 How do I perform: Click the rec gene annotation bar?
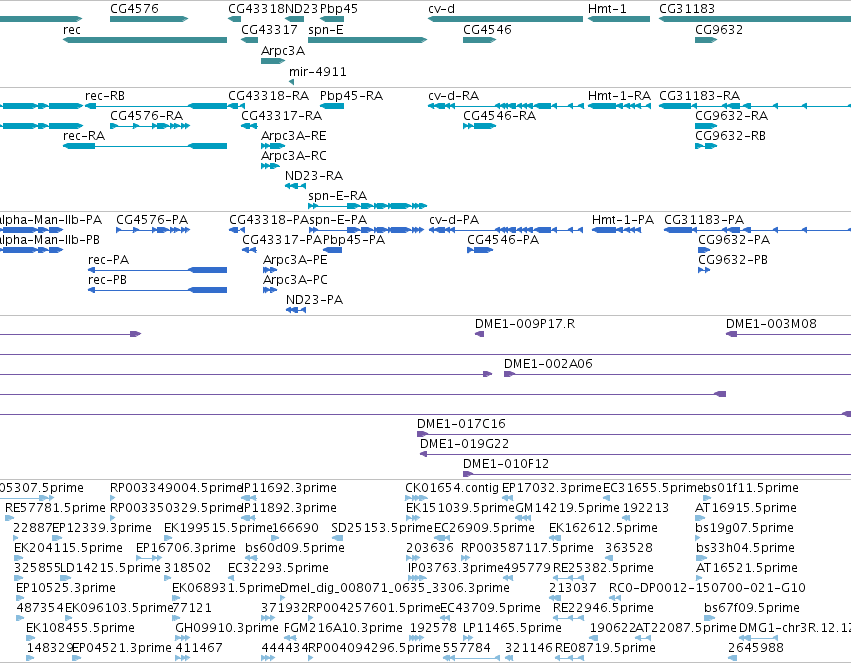pos(145,40)
